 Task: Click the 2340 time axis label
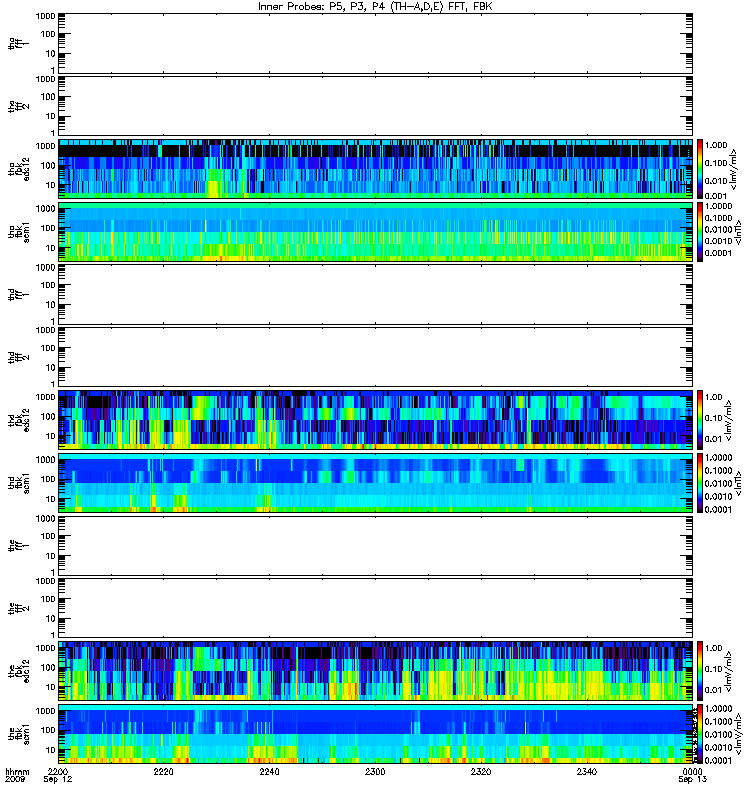[587, 771]
